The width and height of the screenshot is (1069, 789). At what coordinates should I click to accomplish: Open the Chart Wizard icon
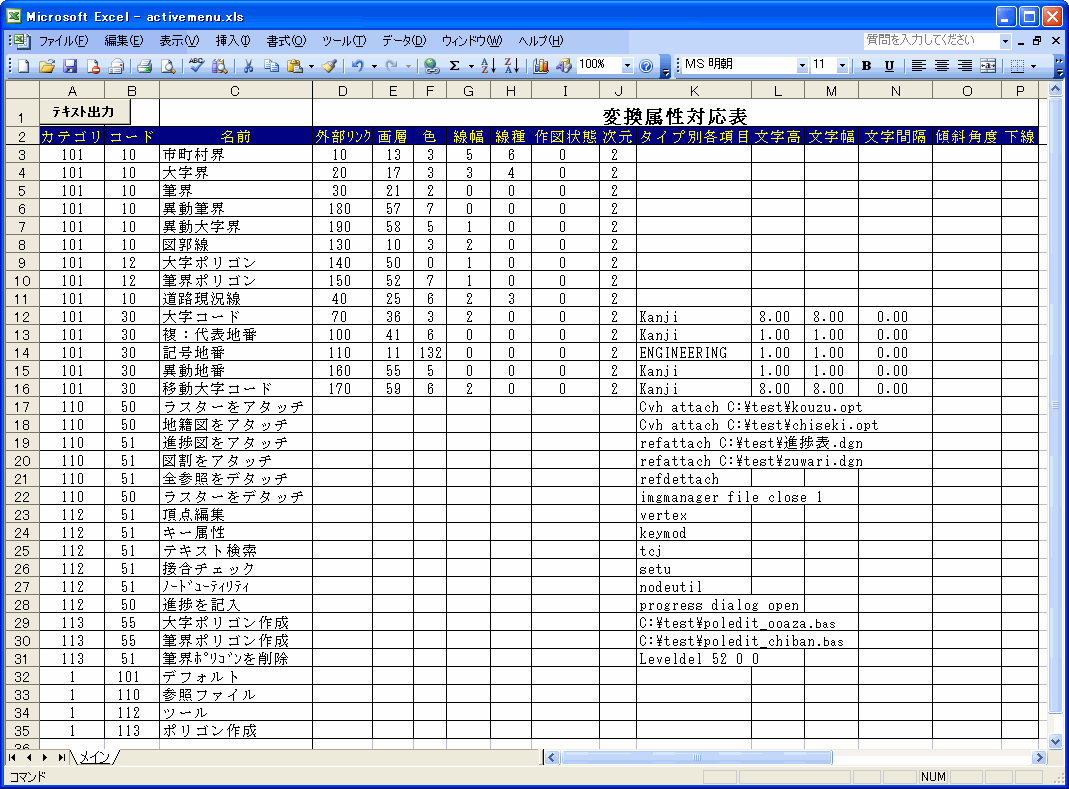point(541,66)
